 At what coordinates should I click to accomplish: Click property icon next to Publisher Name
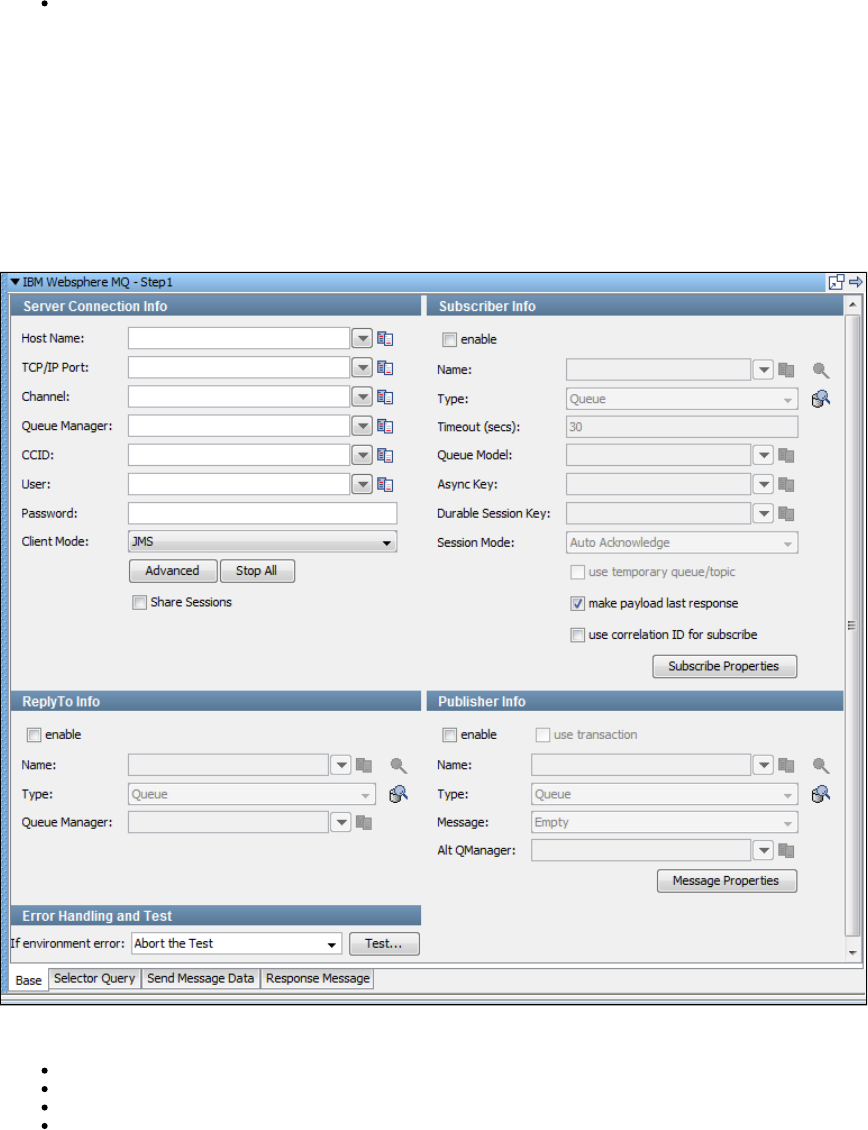(x=786, y=765)
